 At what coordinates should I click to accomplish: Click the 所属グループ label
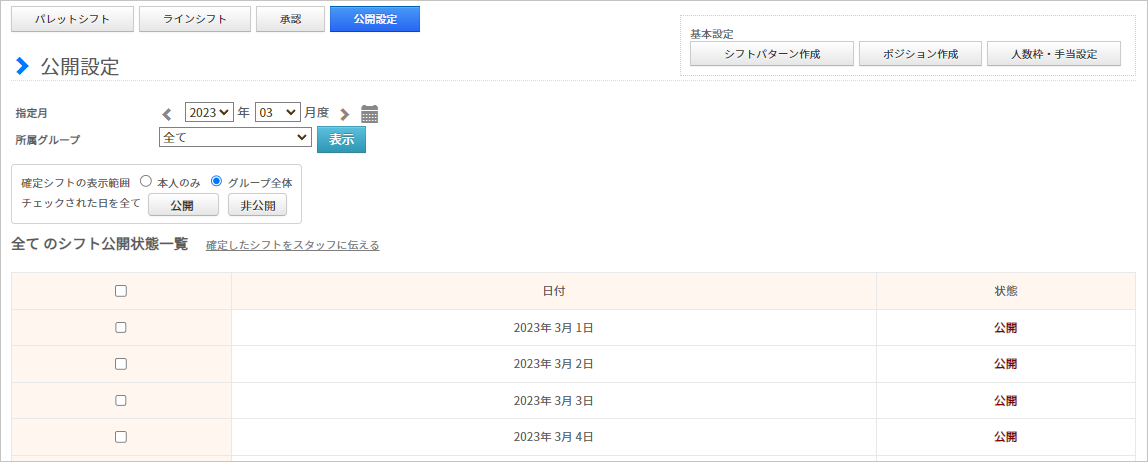[48, 139]
